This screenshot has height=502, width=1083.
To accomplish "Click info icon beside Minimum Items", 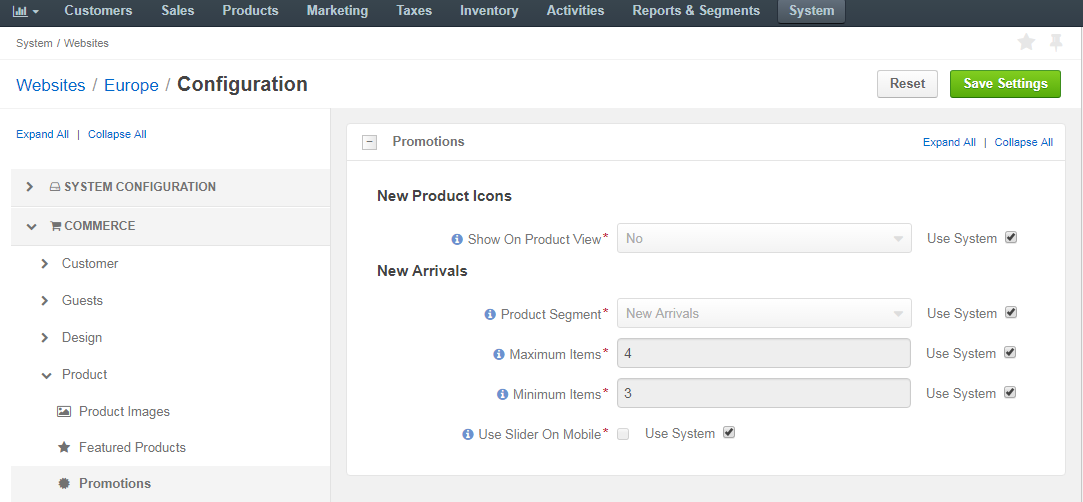I will [x=502, y=394].
